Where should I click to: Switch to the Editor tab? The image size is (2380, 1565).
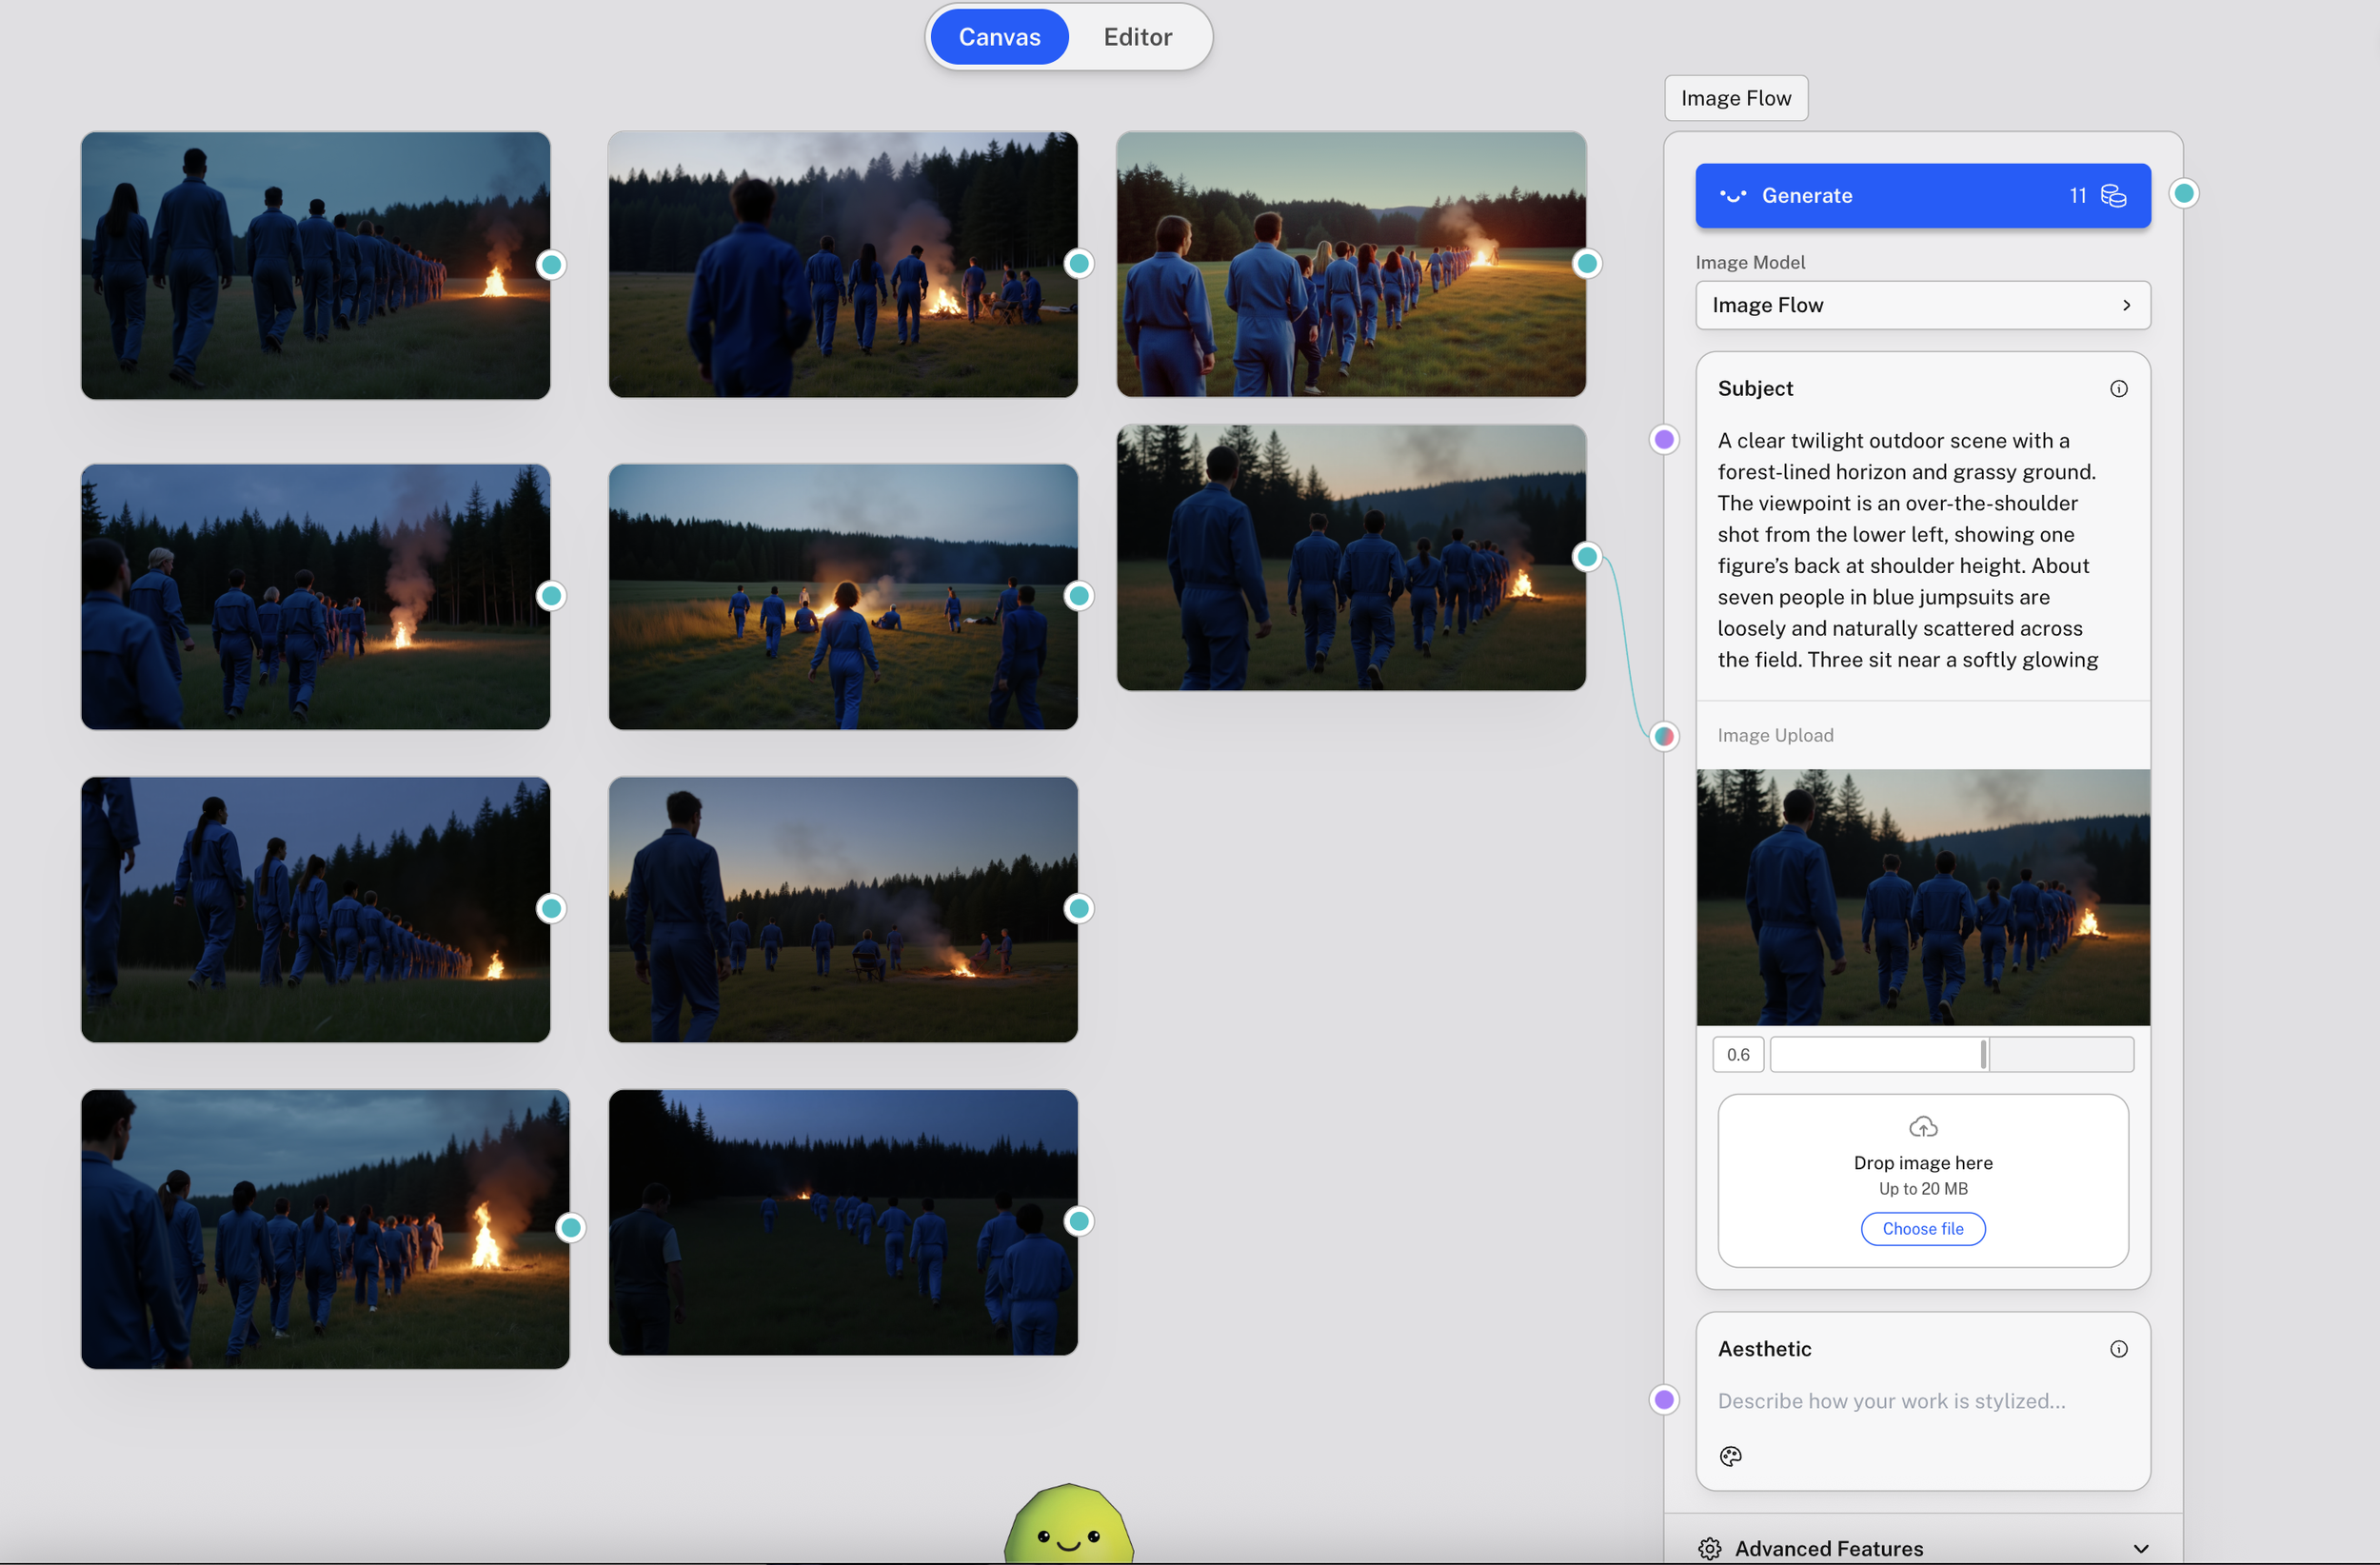point(1137,37)
